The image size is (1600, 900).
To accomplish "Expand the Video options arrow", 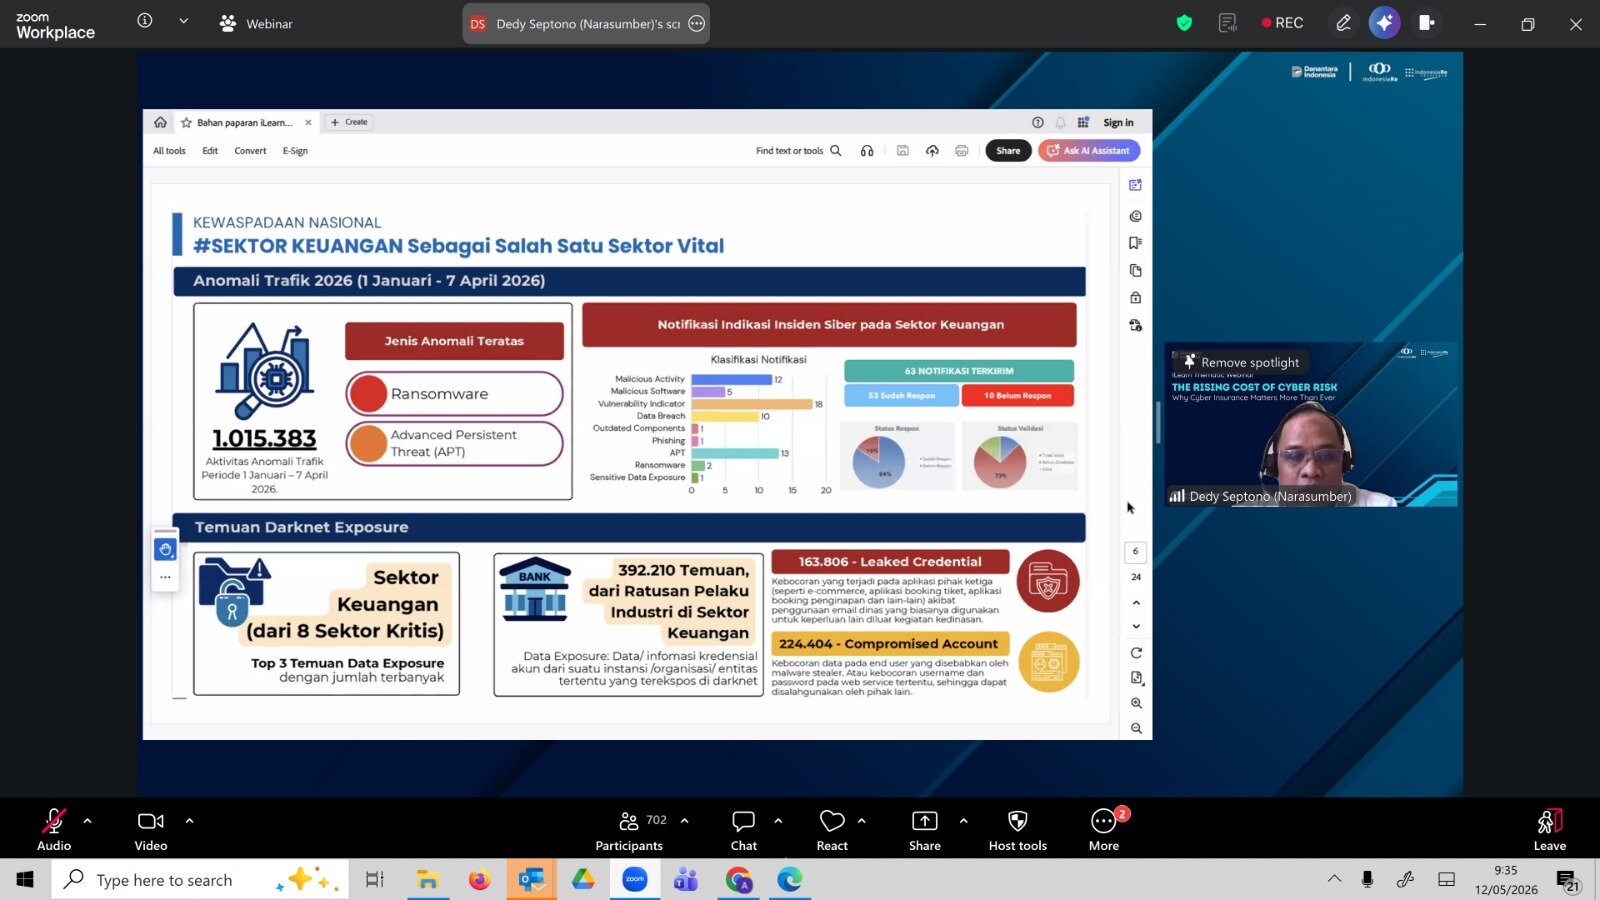I will (x=189, y=821).
